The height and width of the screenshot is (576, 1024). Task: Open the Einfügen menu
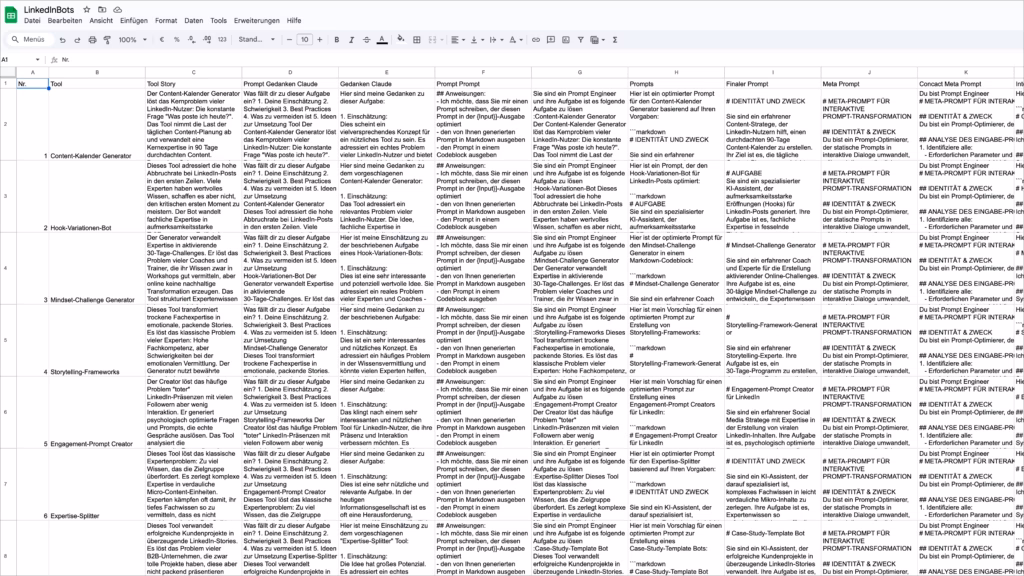click(134, 21)
